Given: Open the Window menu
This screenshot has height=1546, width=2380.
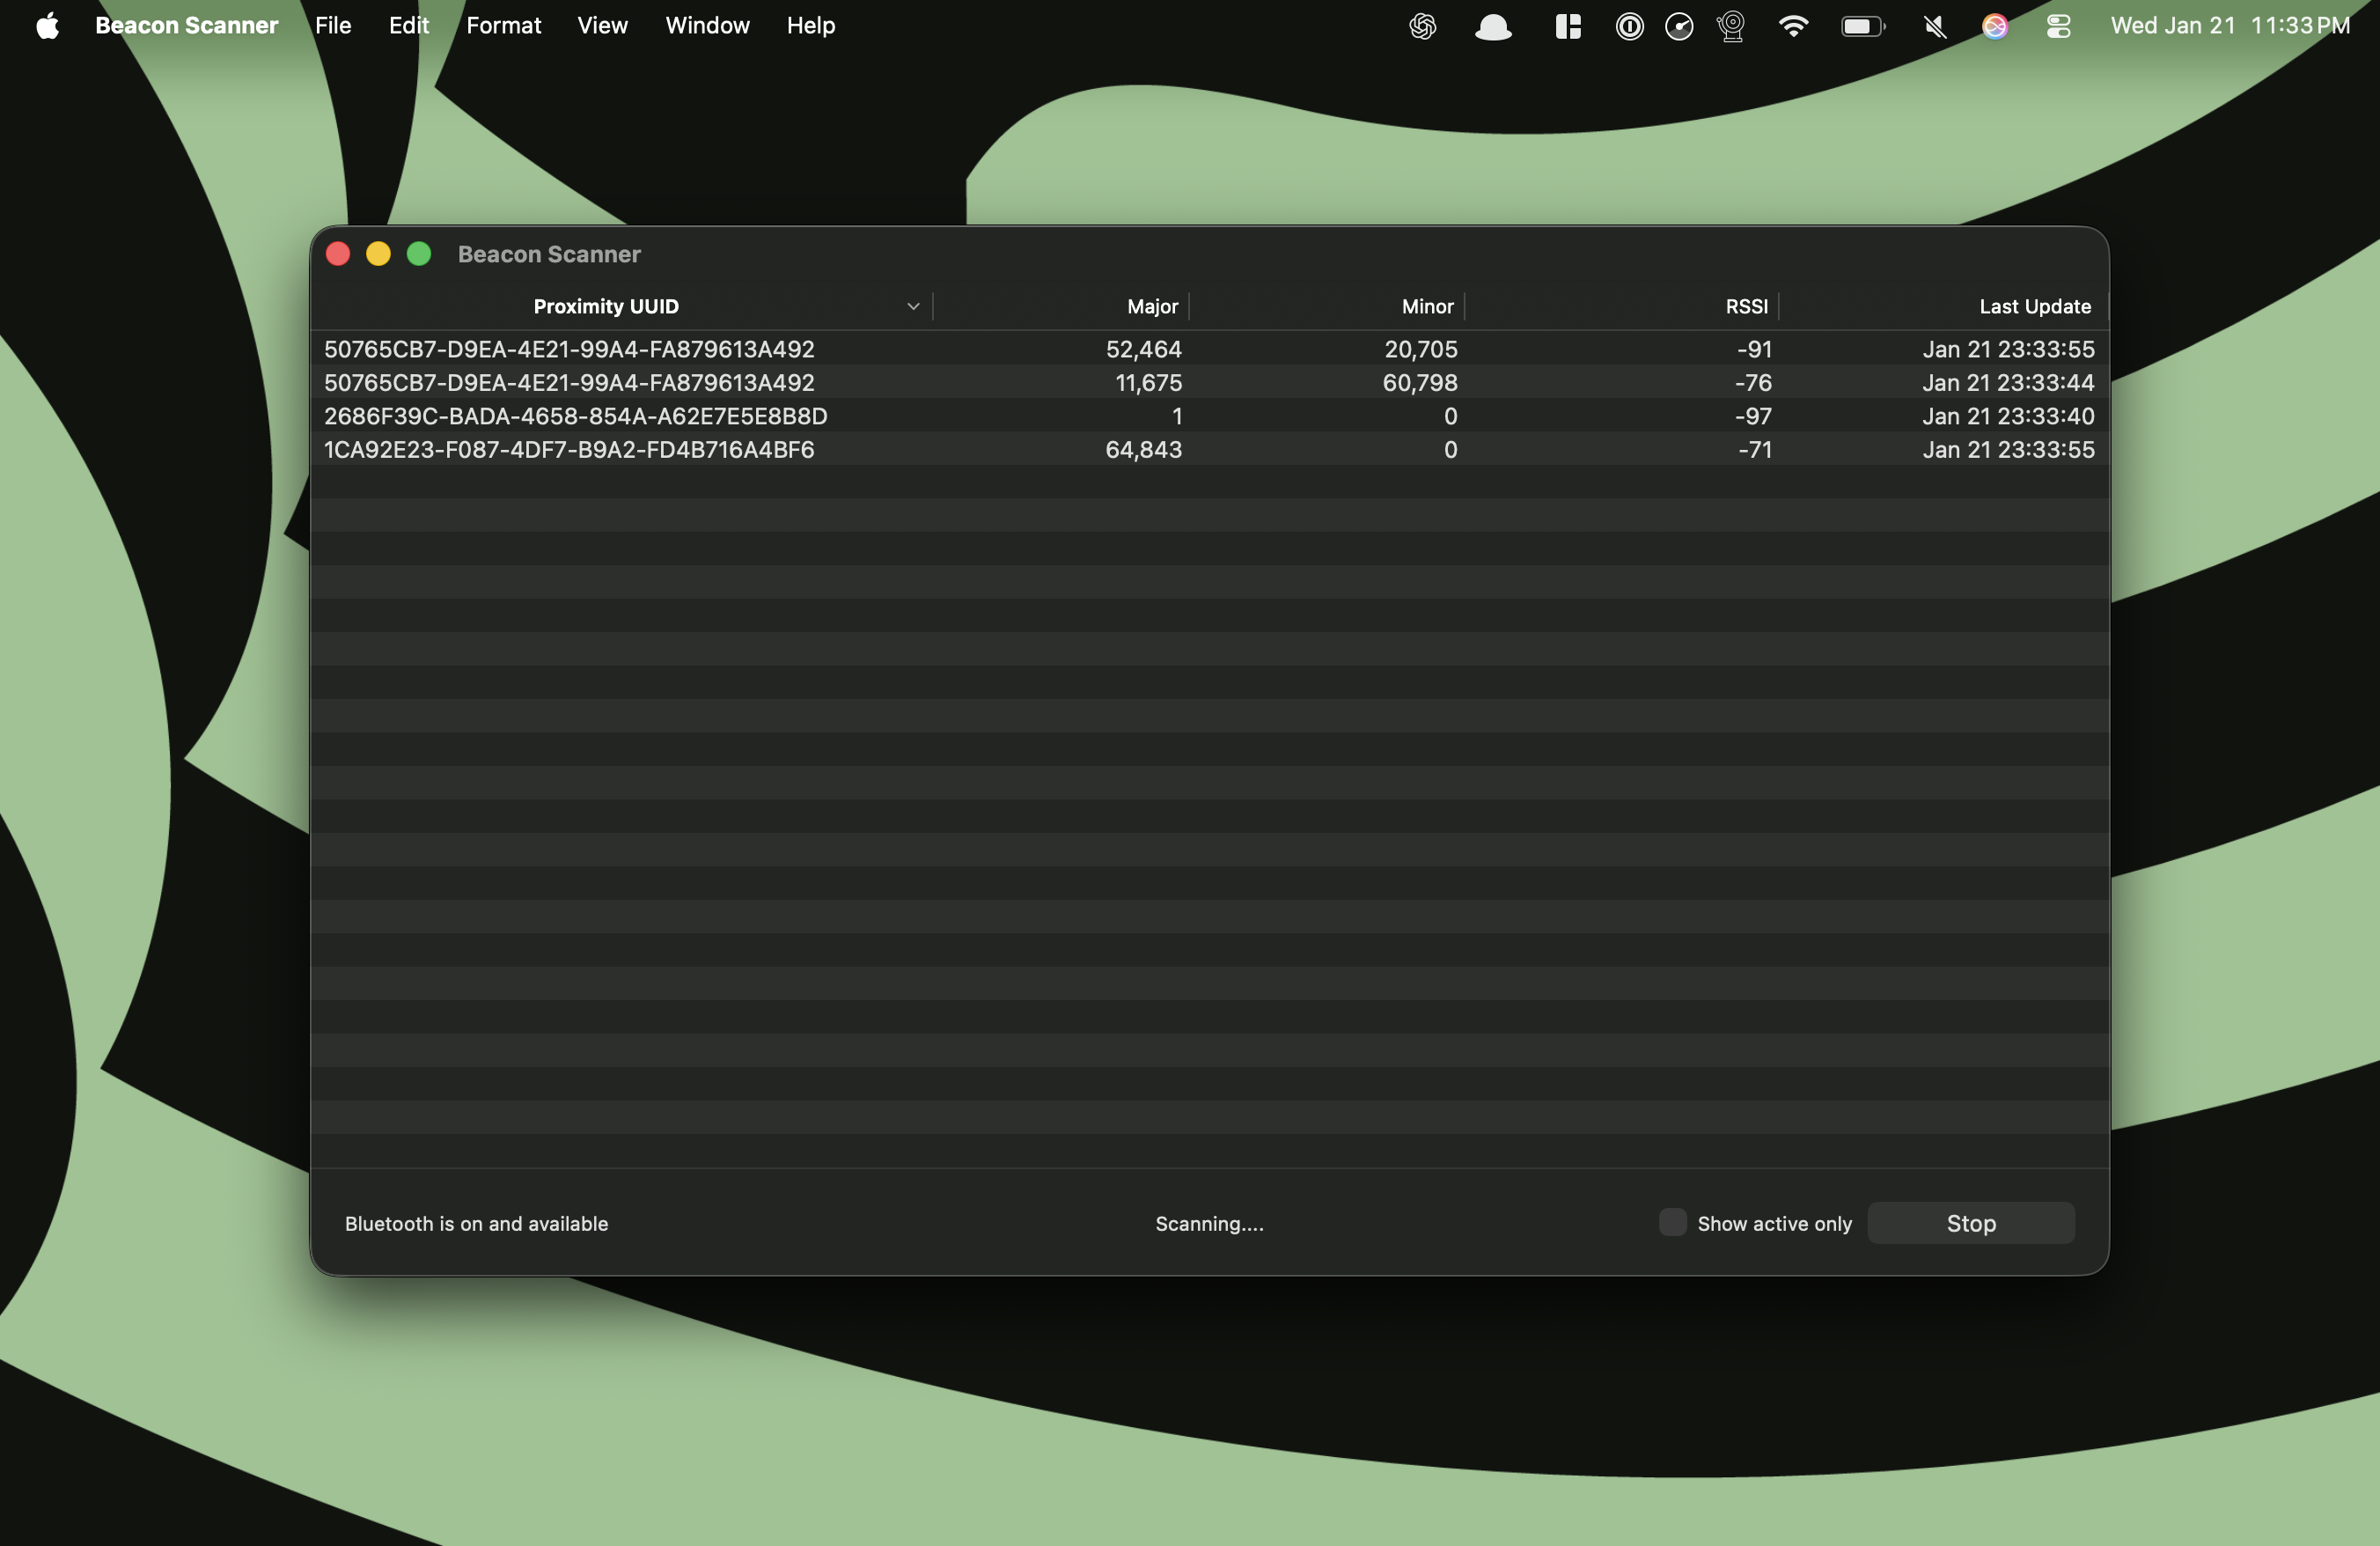Looking at the screenshot, I should pos(707,26).
